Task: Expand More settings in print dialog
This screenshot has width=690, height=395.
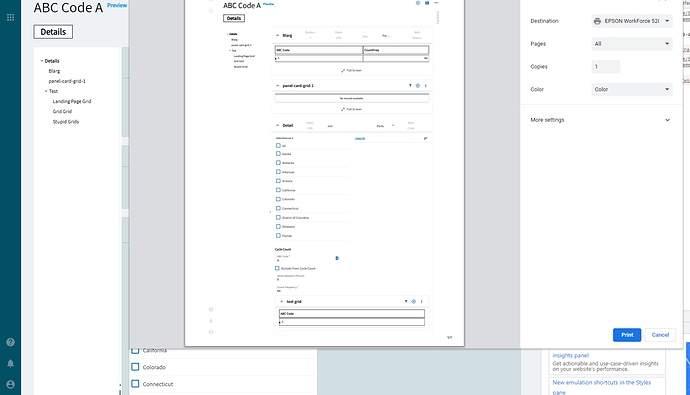Action: click(601, 120)
